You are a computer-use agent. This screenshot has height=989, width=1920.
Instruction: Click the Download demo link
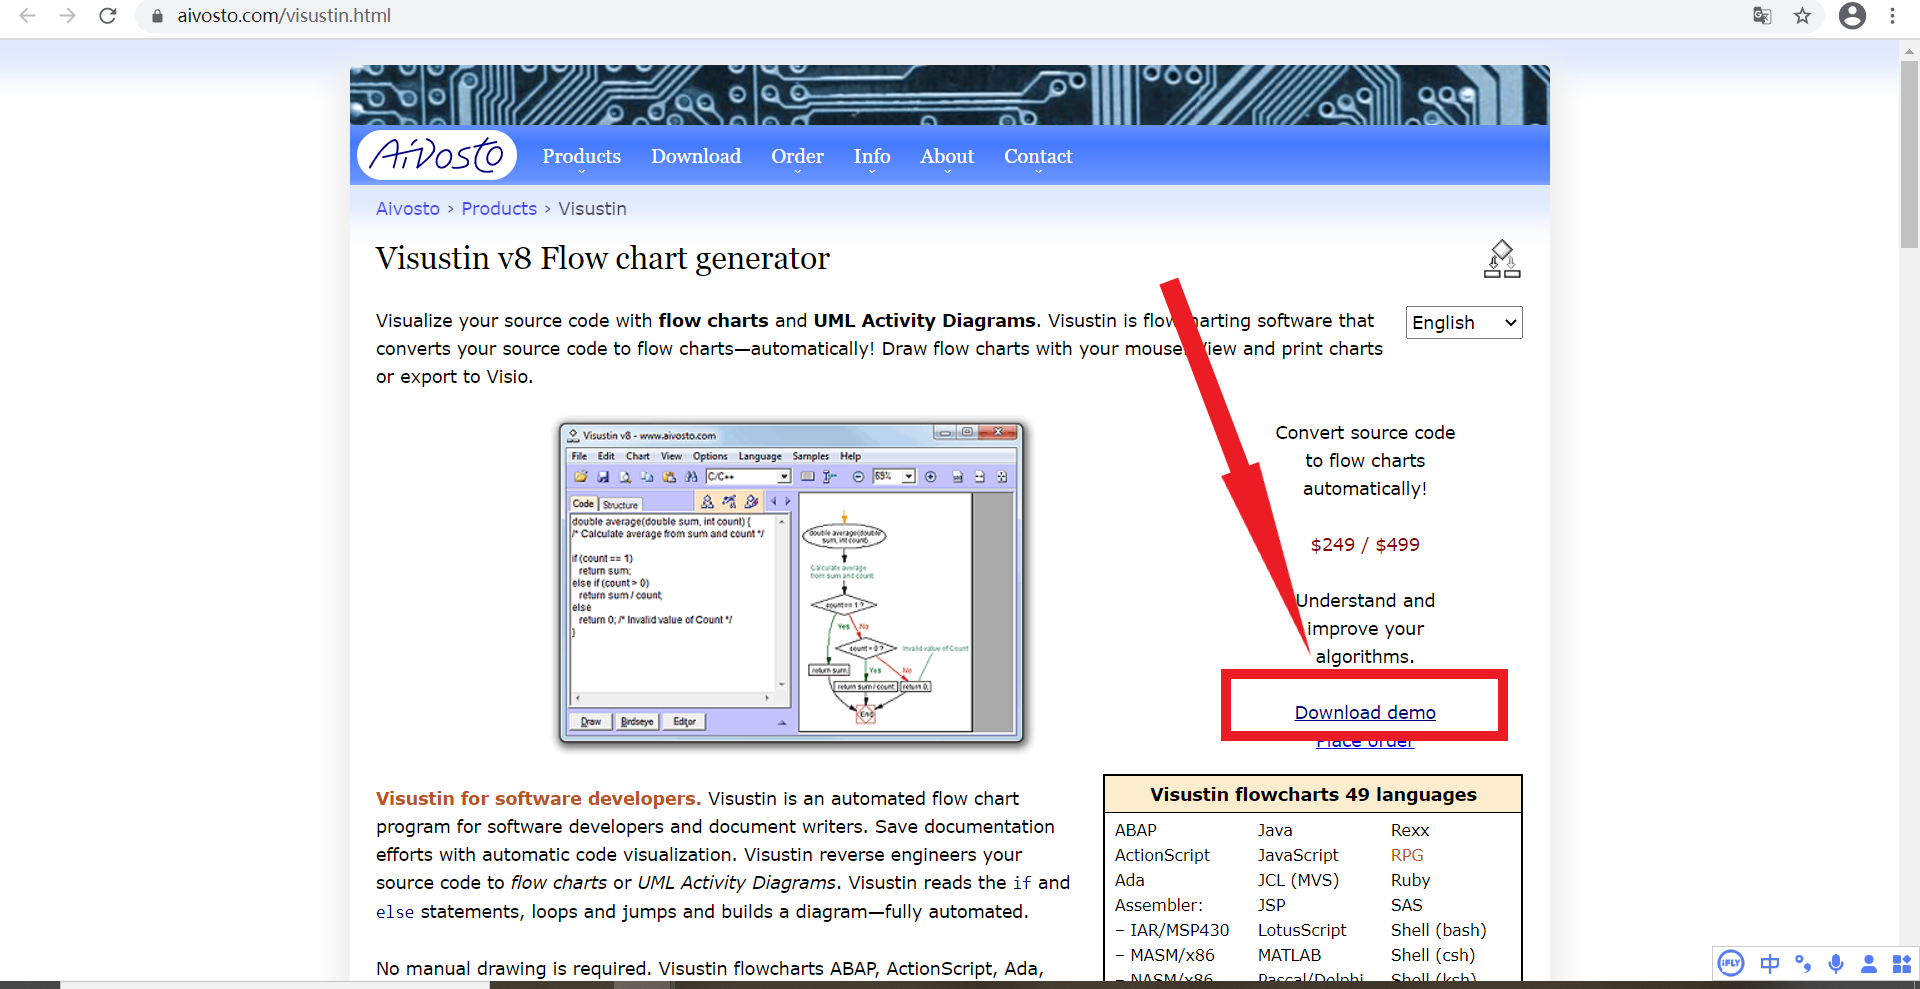1365,712
